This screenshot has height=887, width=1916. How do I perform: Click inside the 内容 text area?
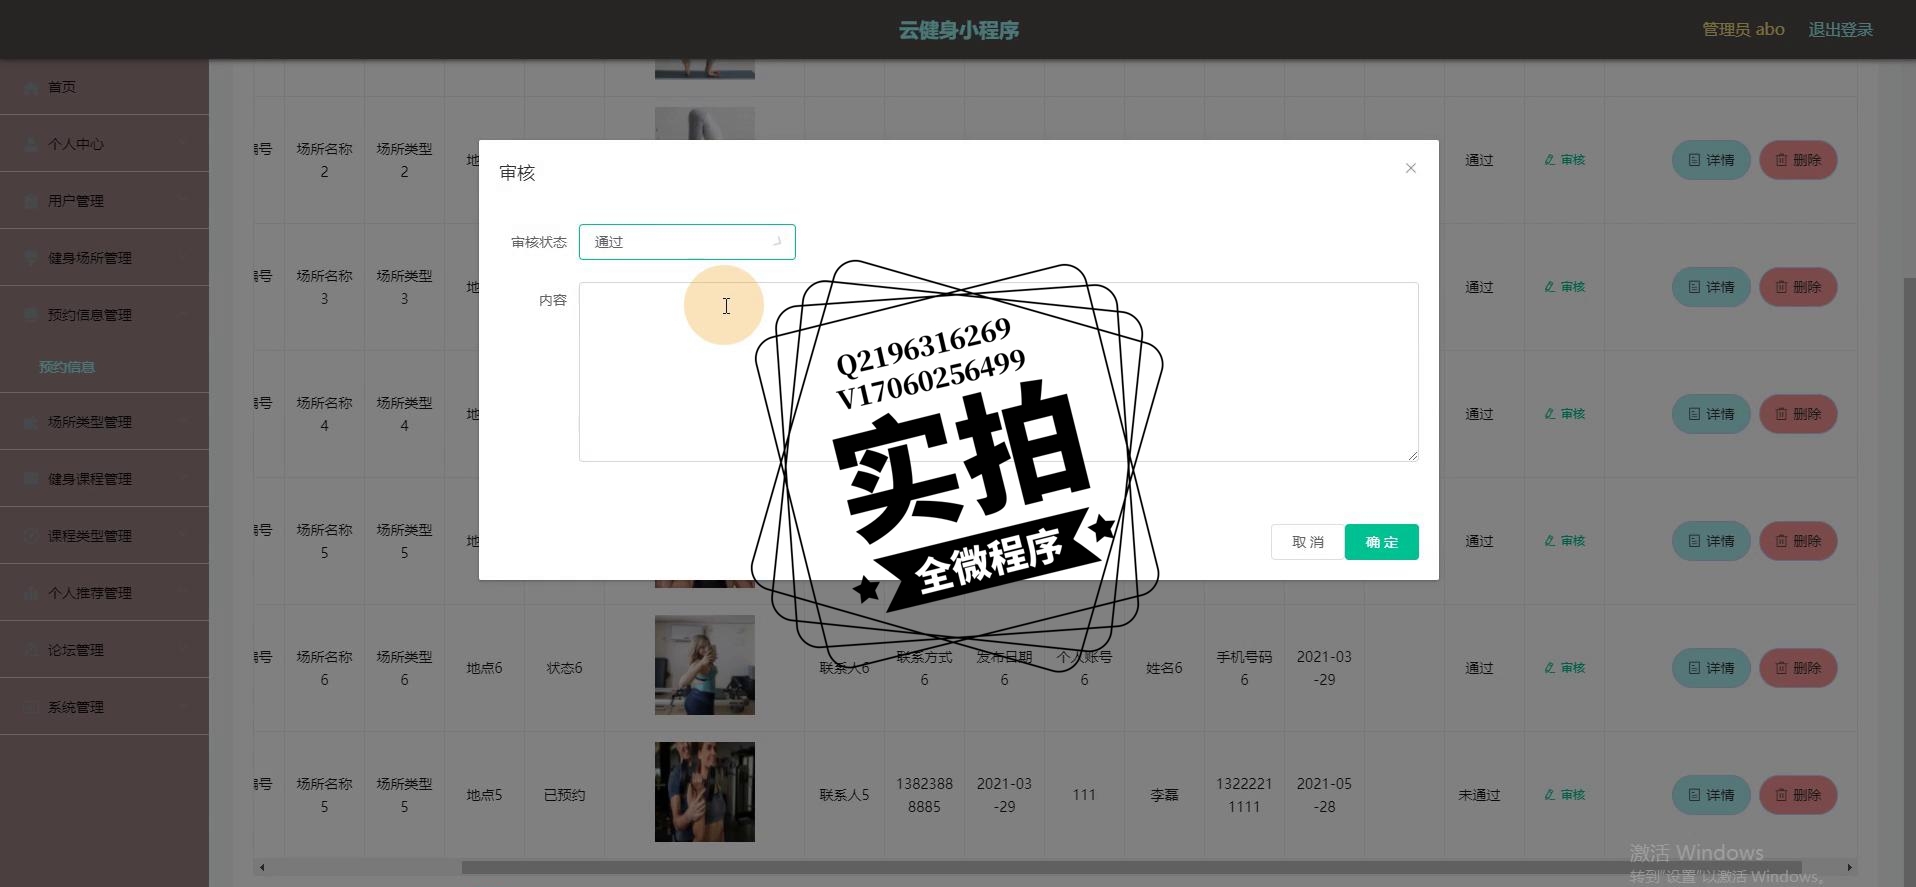(998, 372)
